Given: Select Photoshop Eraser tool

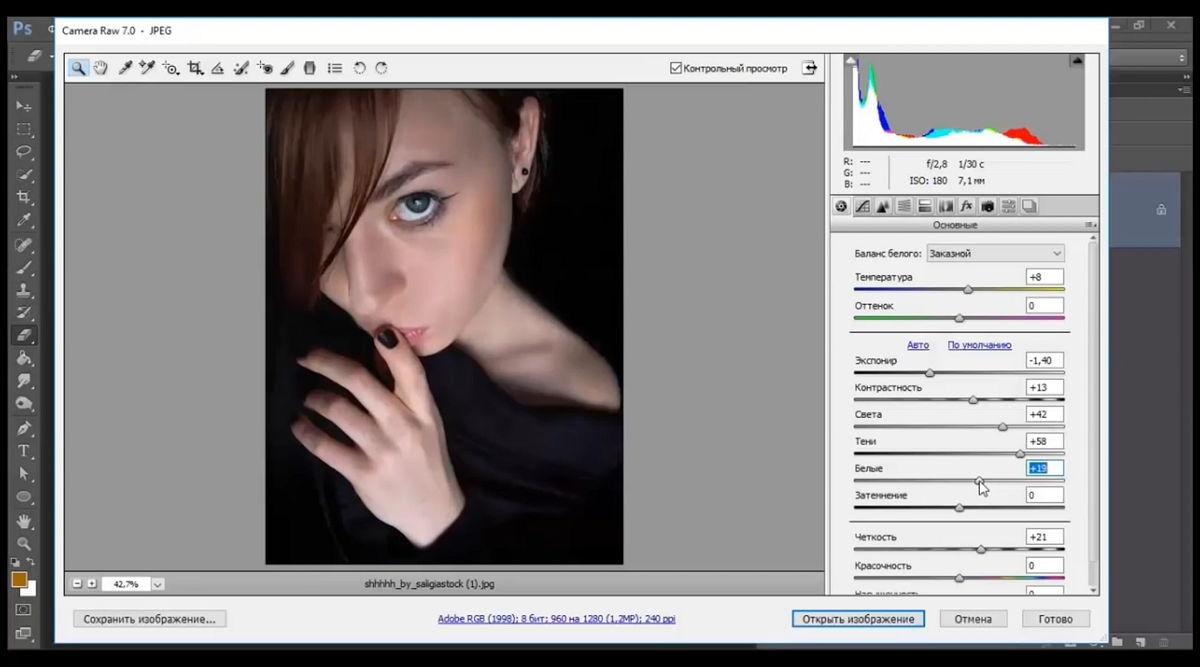Looking at the screenshot, I should [x=24, y=335].
